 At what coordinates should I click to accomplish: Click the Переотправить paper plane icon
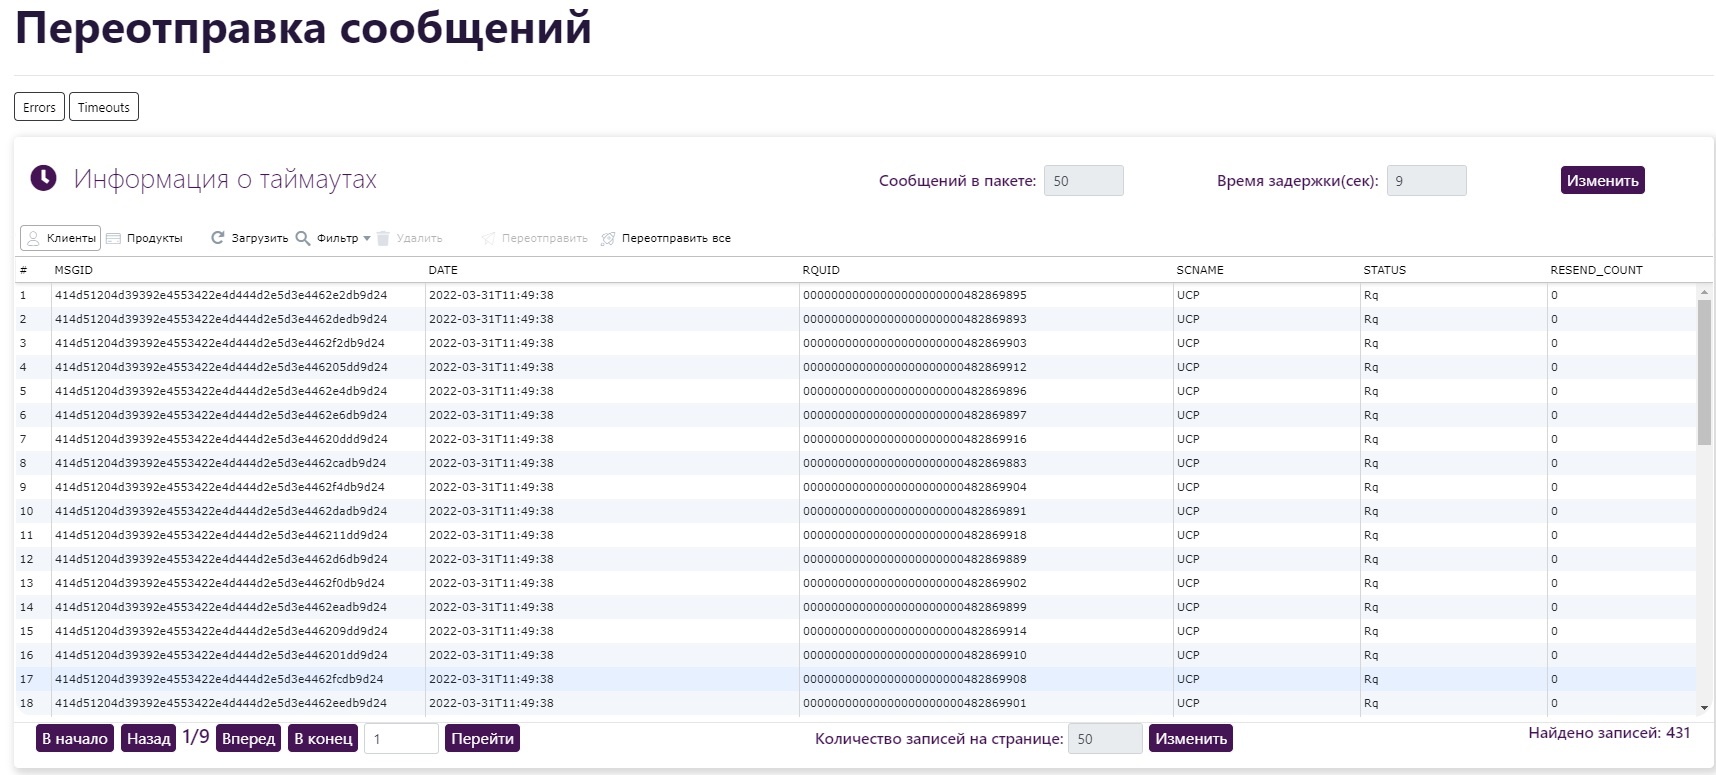[488, 239]
